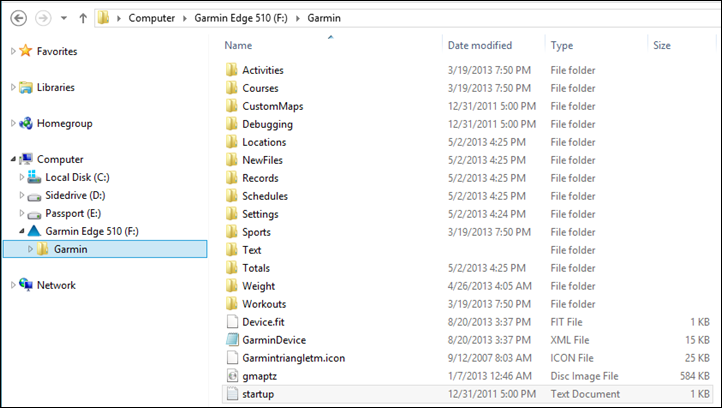The image size is (722, 408).
Task: Click the Forward arrow navigation button
Action: (43, 18)
